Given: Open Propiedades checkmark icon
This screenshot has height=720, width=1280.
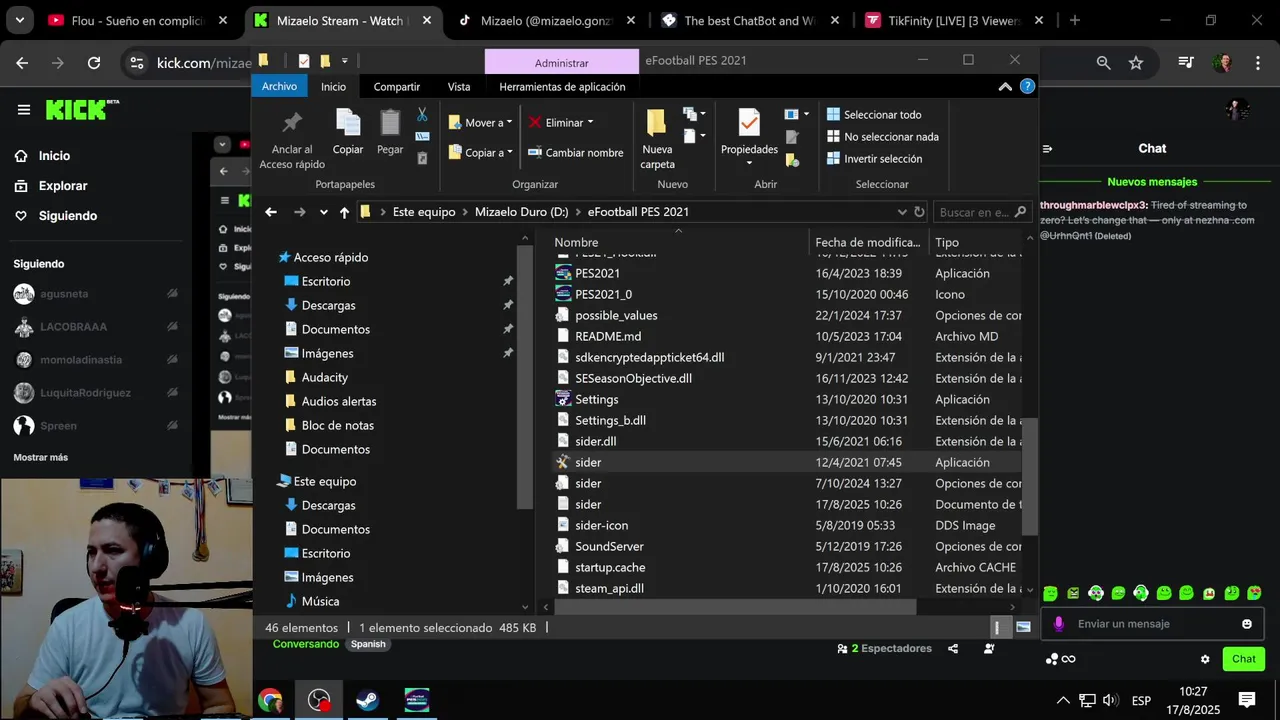Looking at the screenshot, I should click(749, 123).
